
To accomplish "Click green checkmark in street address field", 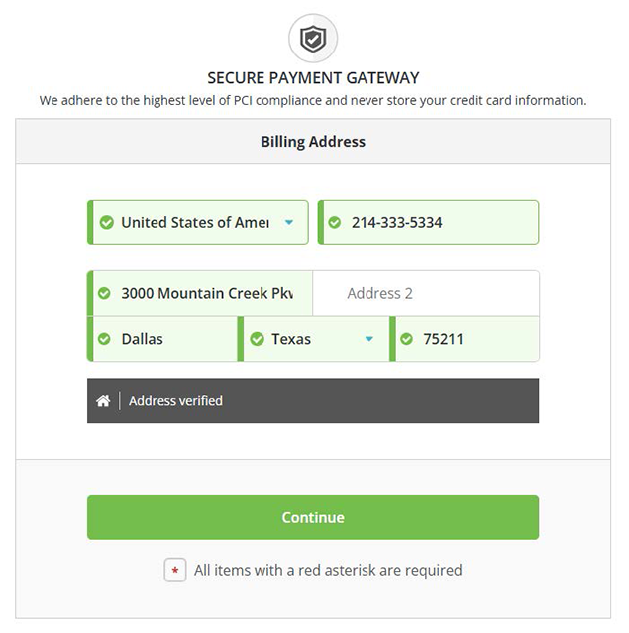I will [105, 294].
